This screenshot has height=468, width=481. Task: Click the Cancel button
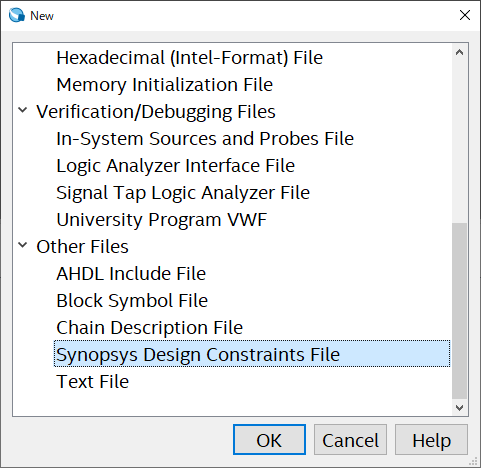pos(350,439)
